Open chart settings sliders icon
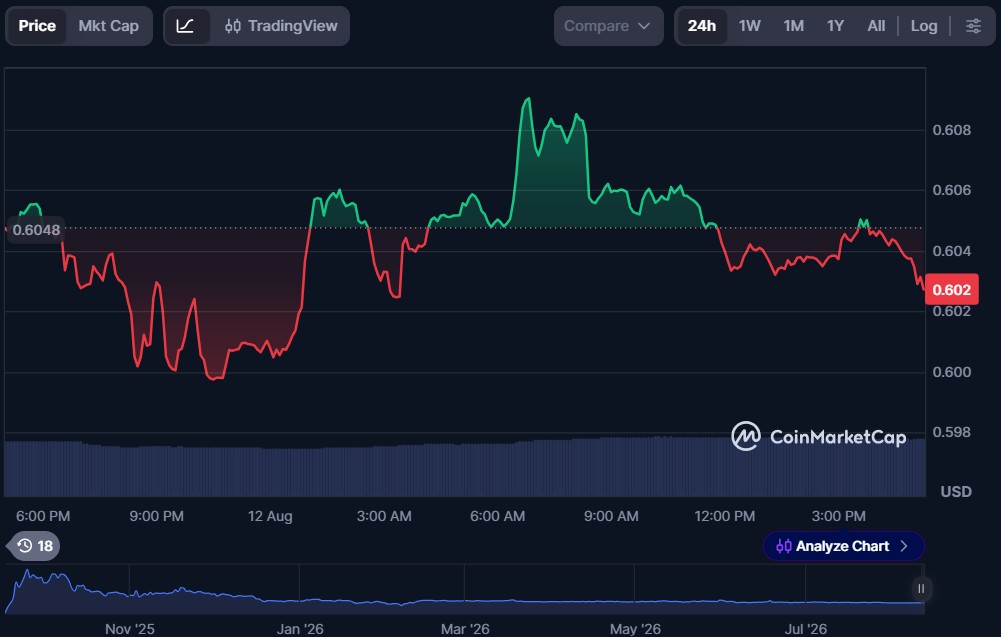 [x=973, y=26]
